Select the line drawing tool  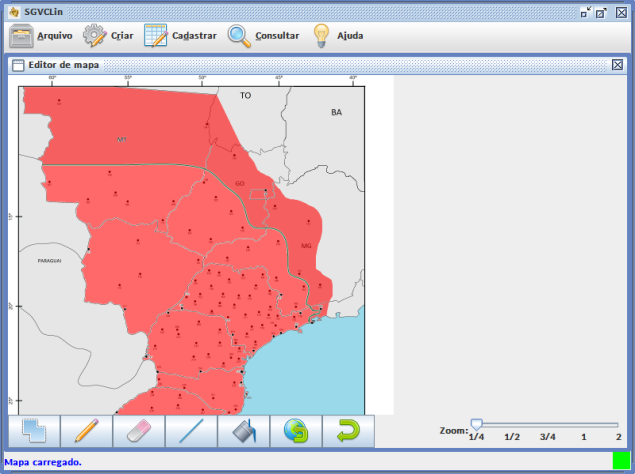pos(191,431)
